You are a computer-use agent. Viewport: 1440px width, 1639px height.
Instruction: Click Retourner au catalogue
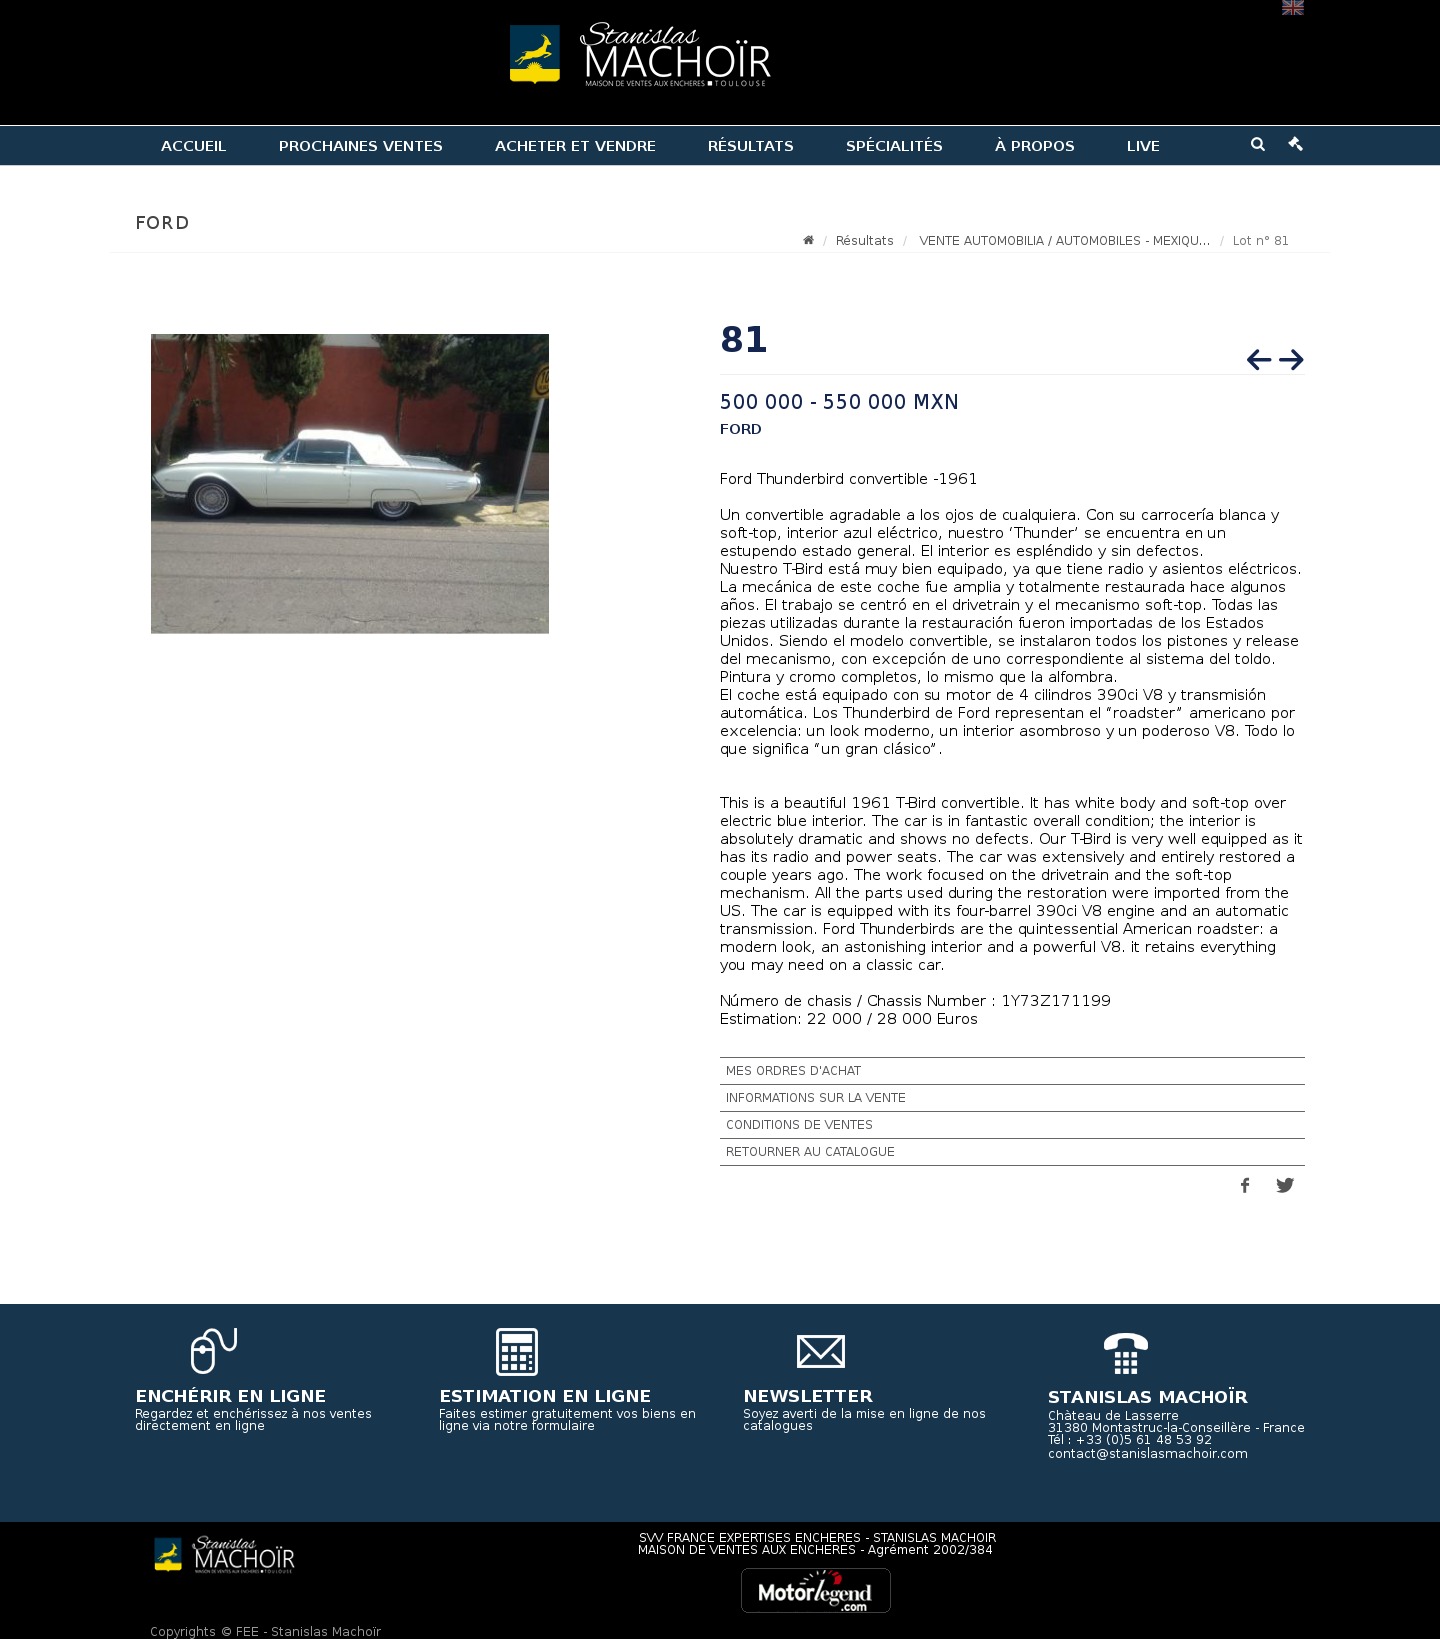point(1012,1152)
